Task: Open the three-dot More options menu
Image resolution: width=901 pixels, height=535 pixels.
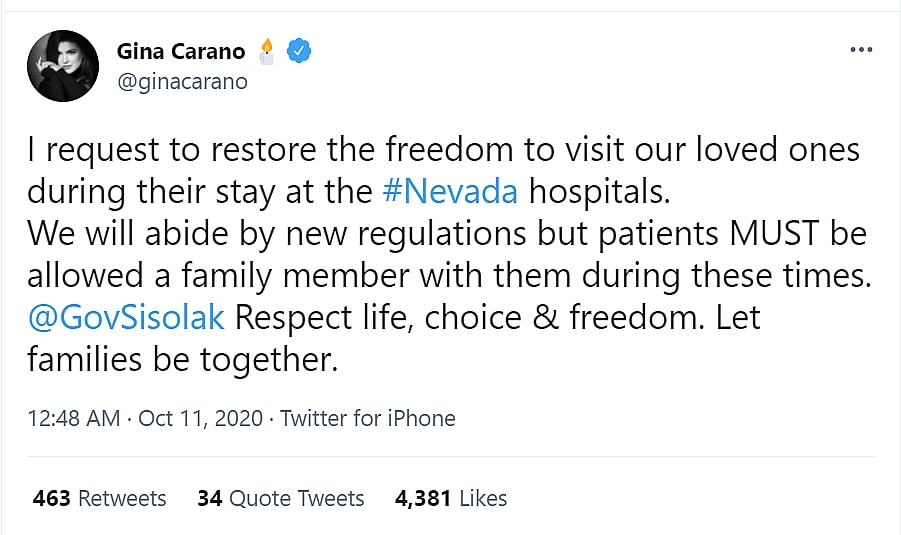Action: click(x=859, y=50)
